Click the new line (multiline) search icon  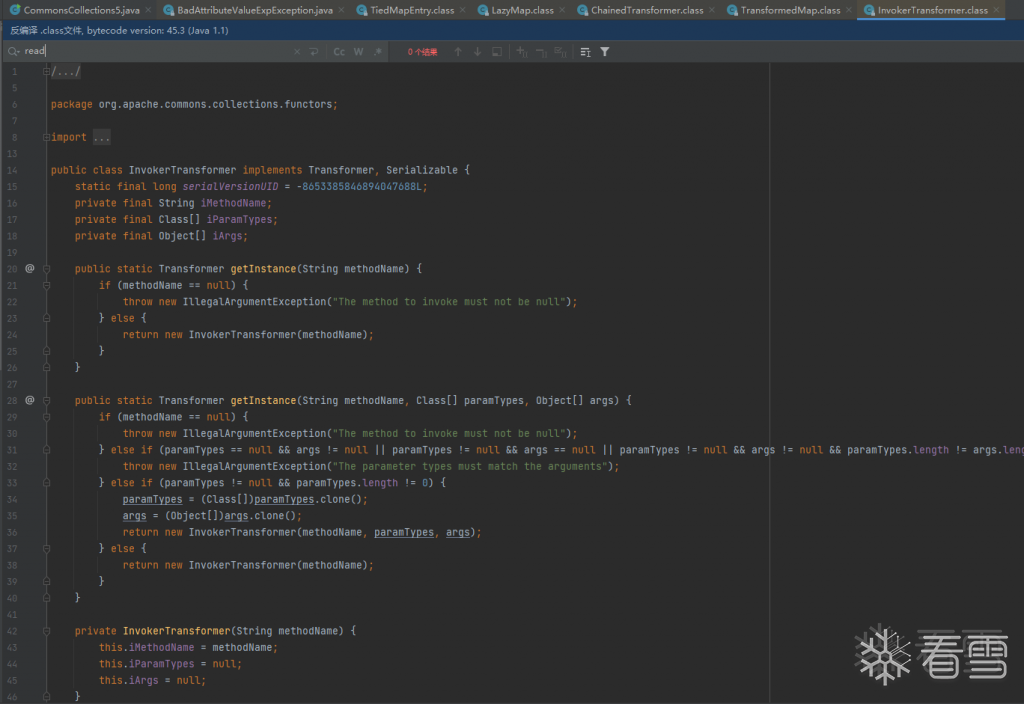click(x=314, y=52)
